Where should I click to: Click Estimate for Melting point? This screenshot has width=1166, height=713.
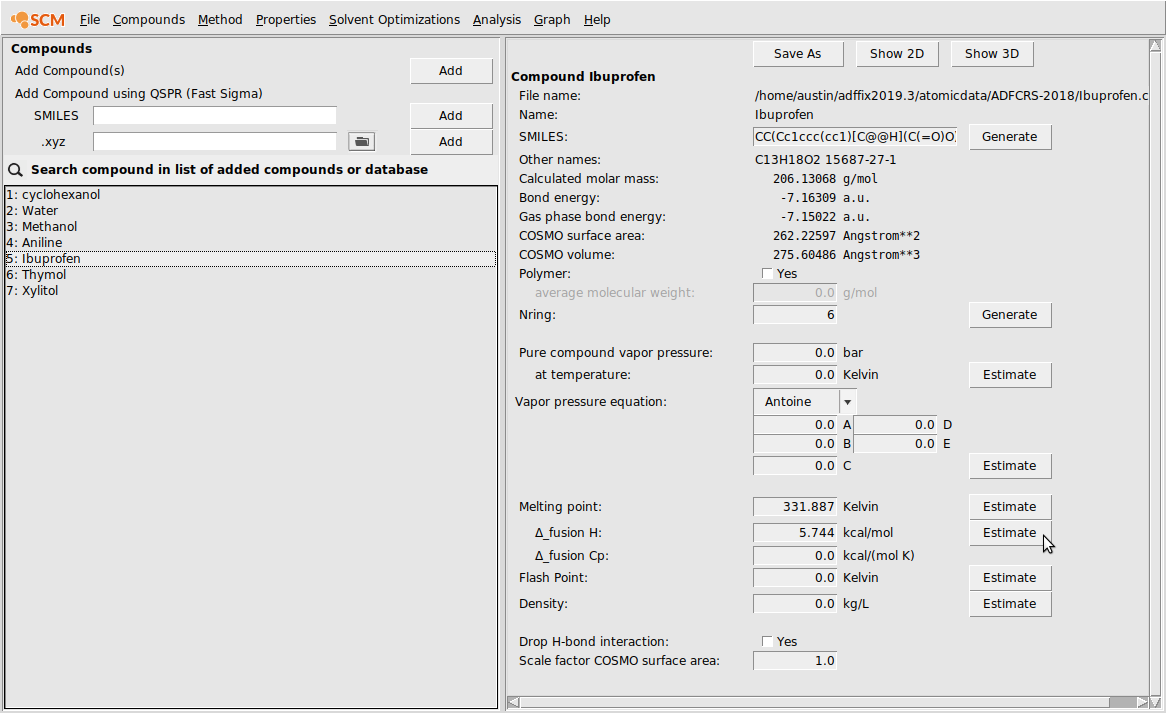click(x=1009, y=506)
